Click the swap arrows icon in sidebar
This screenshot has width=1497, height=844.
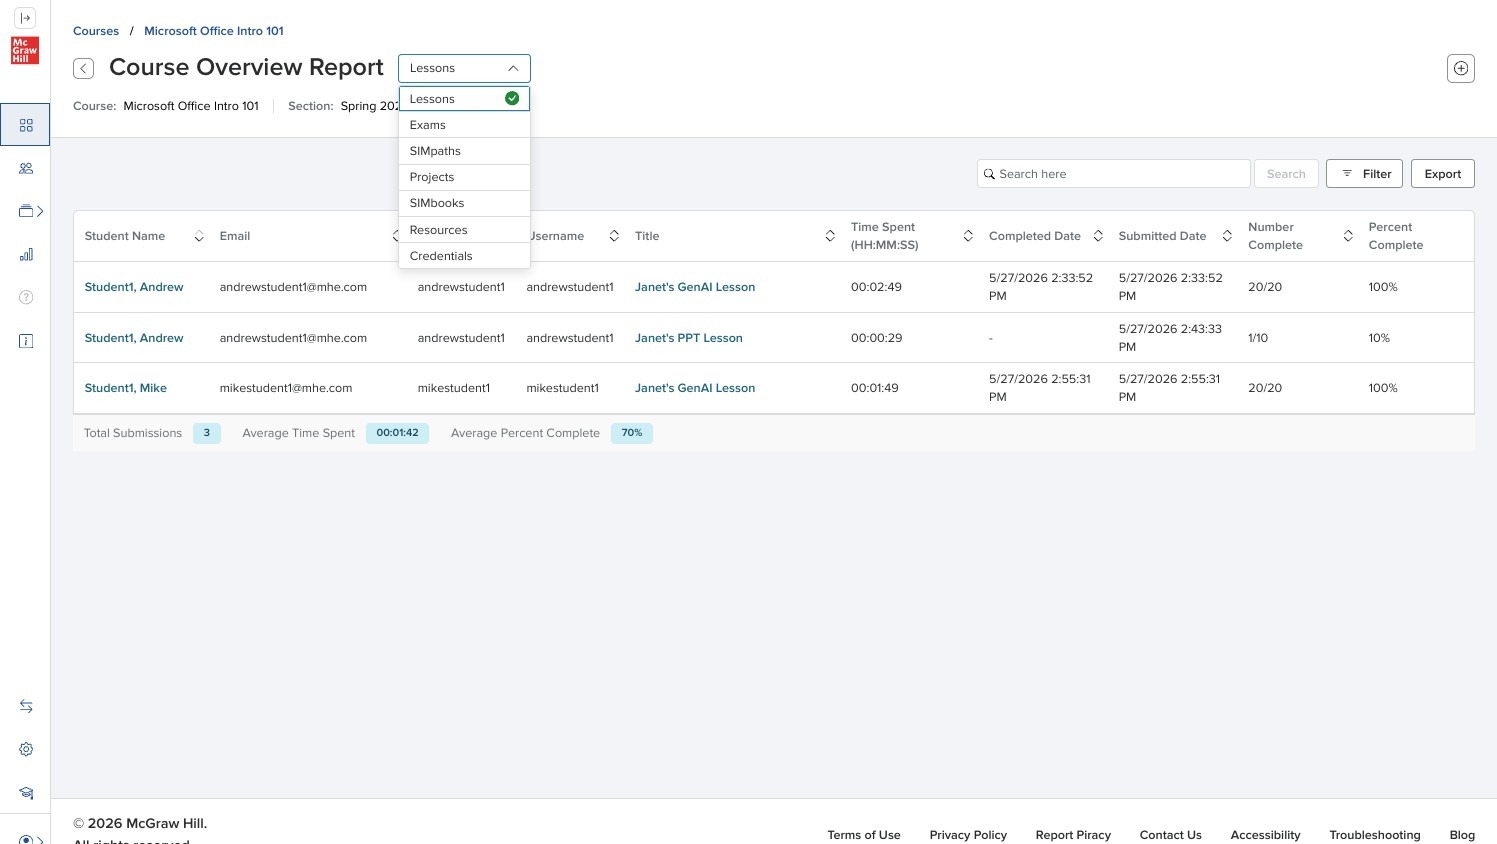click(26, 706)
